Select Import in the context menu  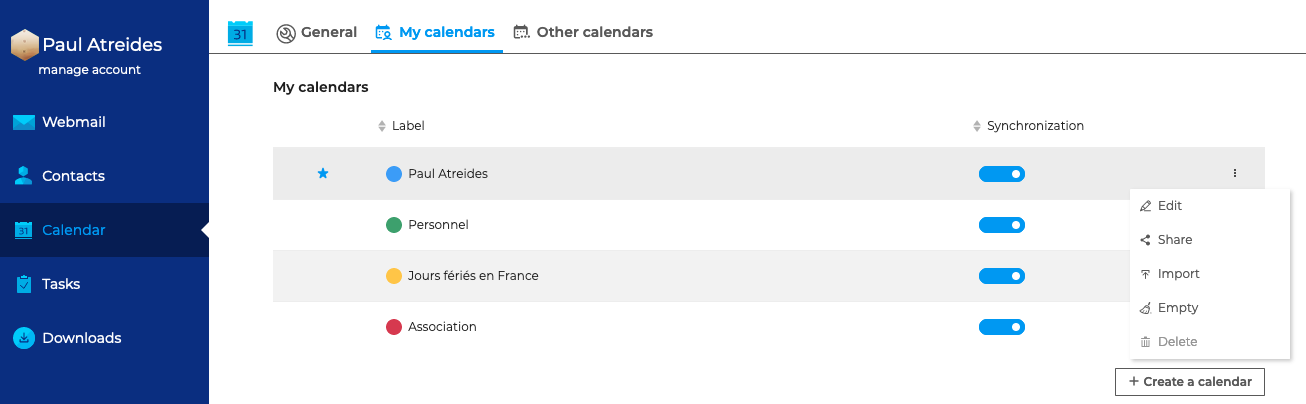1178,274
